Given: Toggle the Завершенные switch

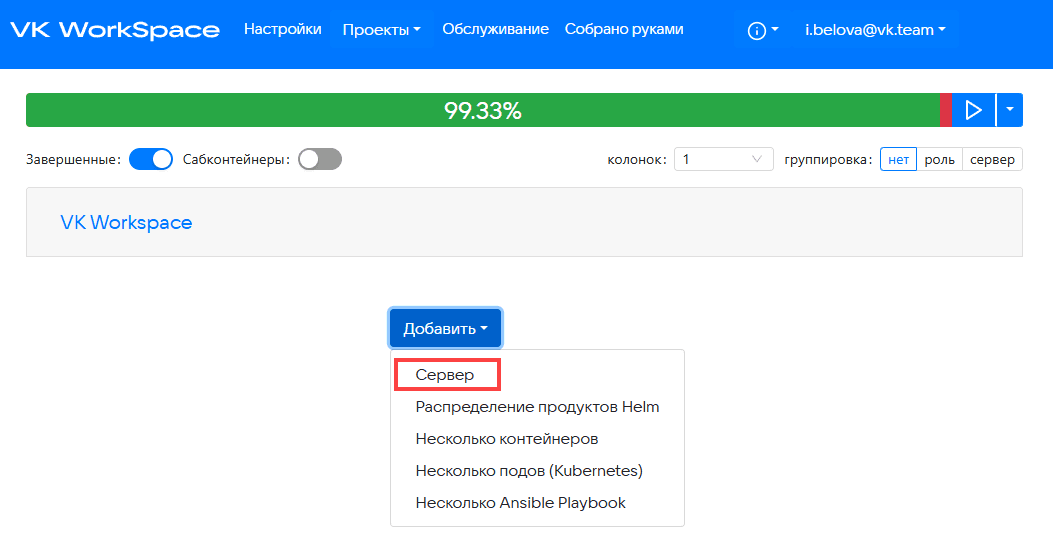Looking at the screenshot, I should click(x=150, y=159).
